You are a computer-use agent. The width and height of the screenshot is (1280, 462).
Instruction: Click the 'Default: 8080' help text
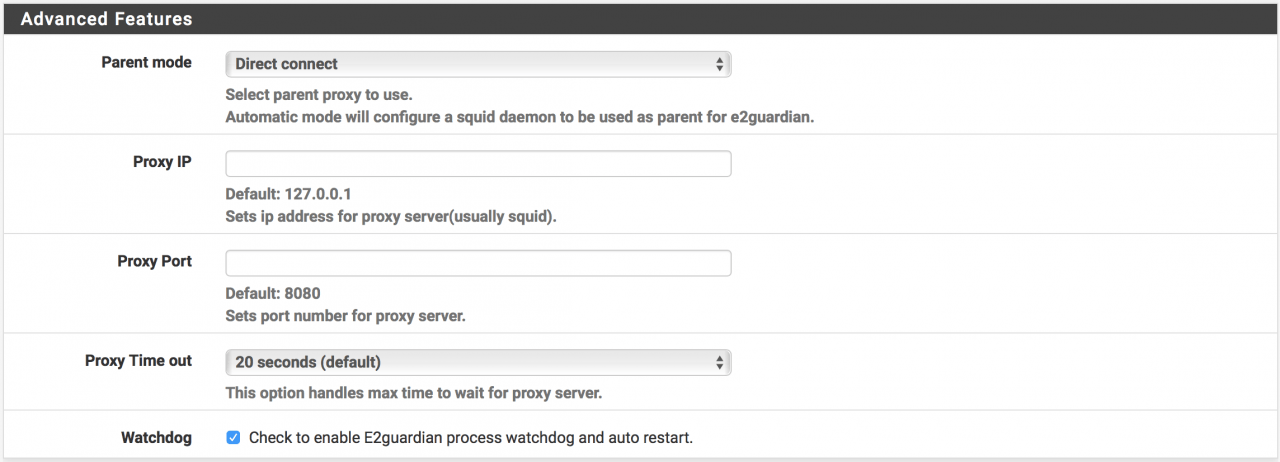tap(273, 294)
